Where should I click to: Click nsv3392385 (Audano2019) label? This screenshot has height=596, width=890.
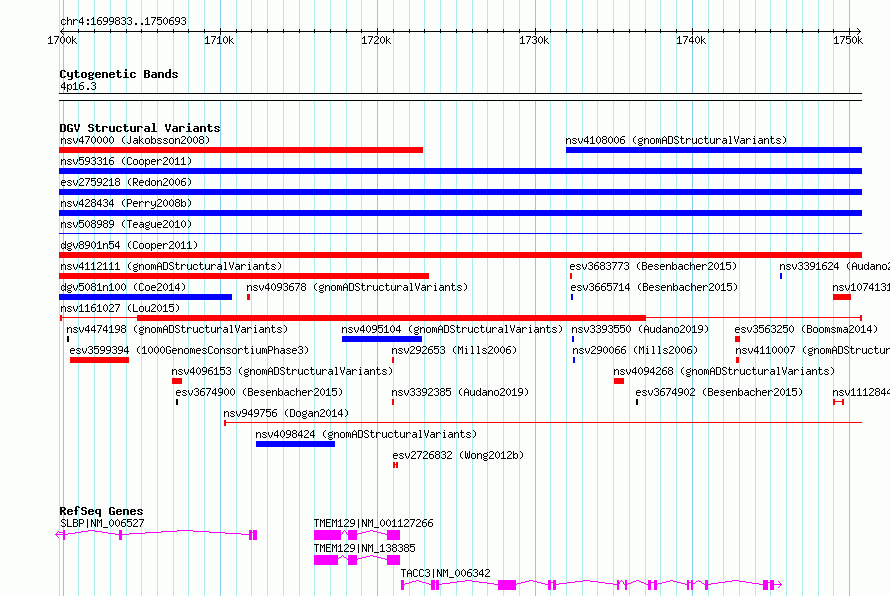(460, 392)
